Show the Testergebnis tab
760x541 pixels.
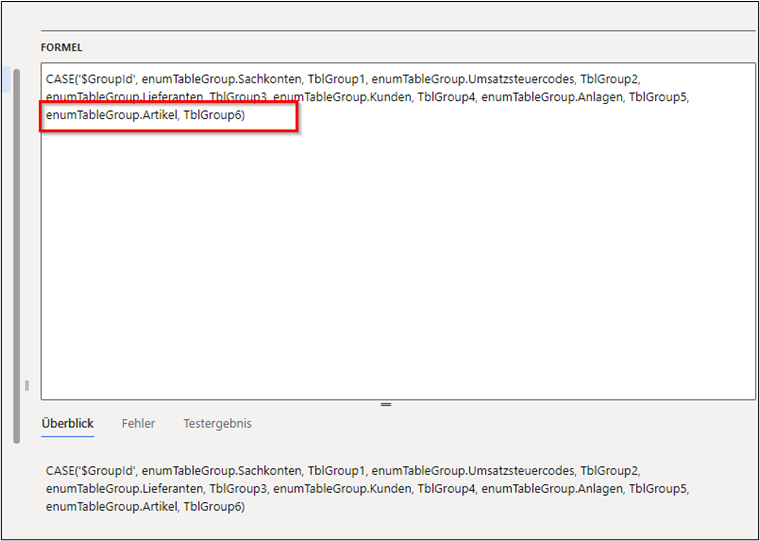217,423
